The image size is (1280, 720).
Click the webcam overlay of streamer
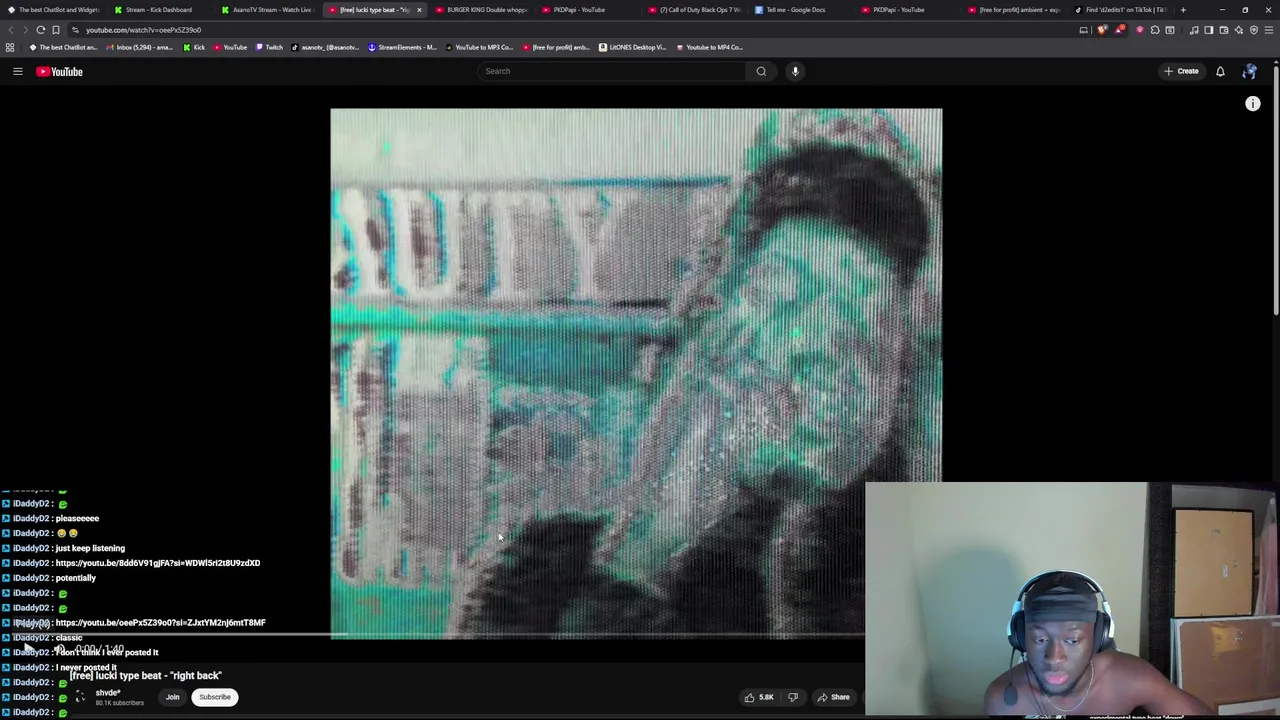coord(1072,600)
